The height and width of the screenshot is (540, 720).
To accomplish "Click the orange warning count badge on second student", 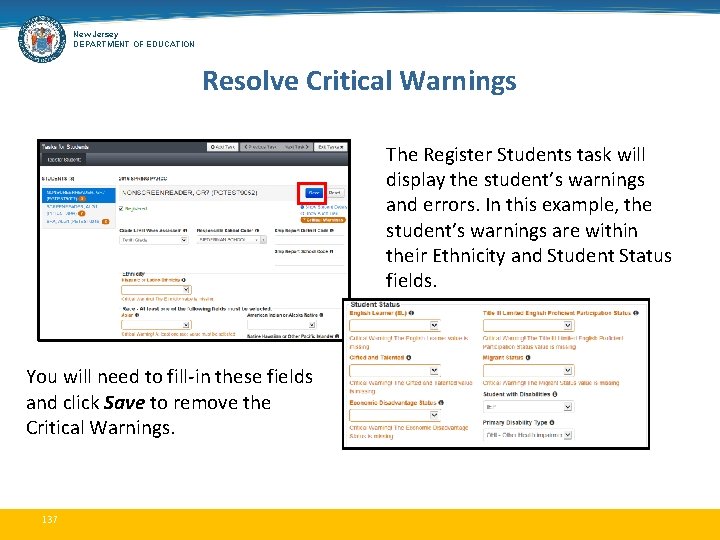I will 82,214.
